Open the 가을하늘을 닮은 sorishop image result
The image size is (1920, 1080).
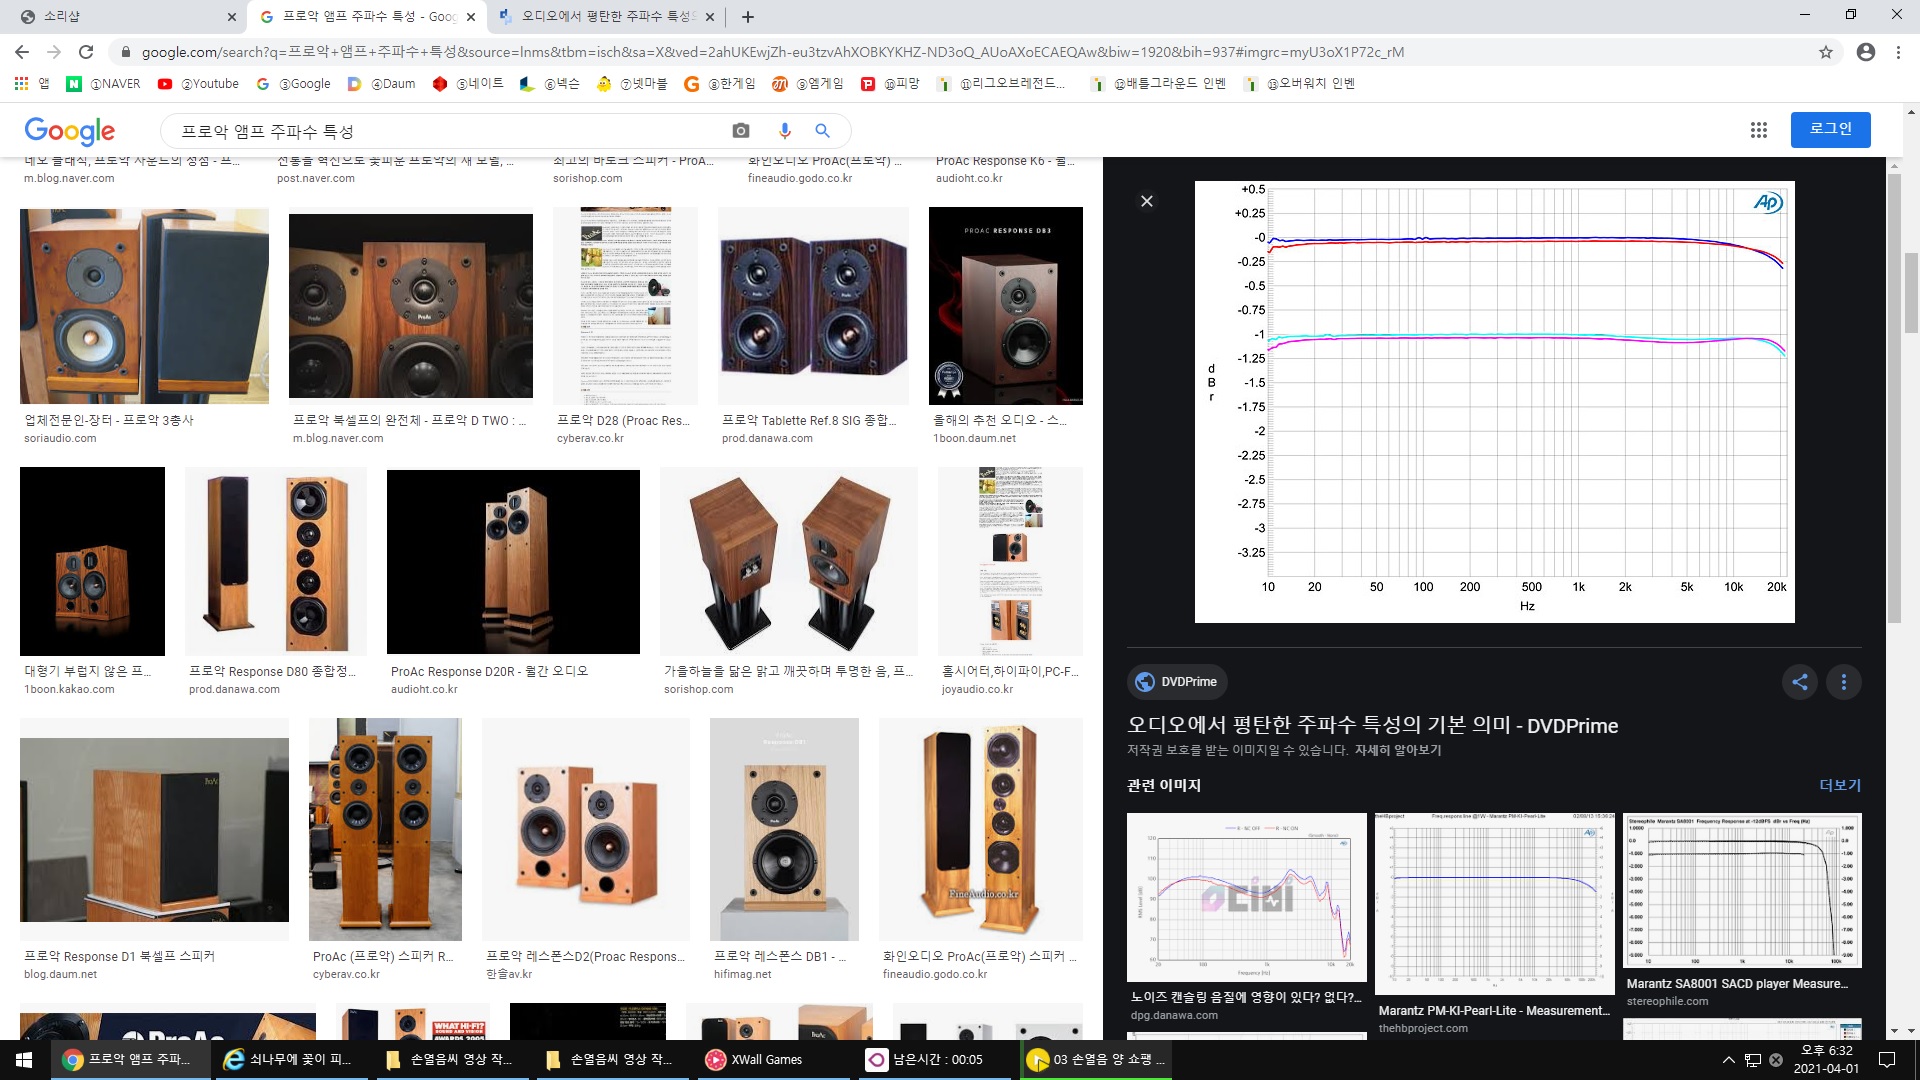coord(788,561)
